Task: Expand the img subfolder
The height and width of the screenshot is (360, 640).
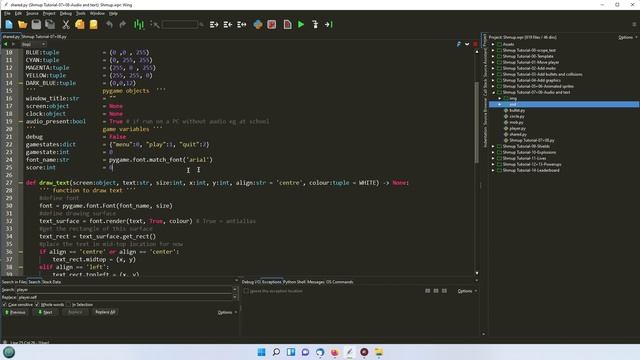Action: pos(500,98)
